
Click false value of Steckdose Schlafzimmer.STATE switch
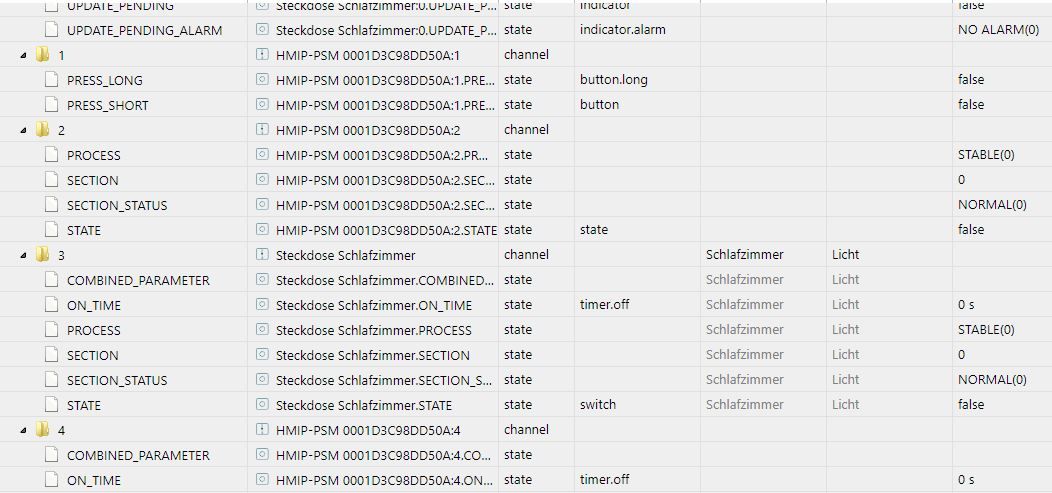pos(970,405)
